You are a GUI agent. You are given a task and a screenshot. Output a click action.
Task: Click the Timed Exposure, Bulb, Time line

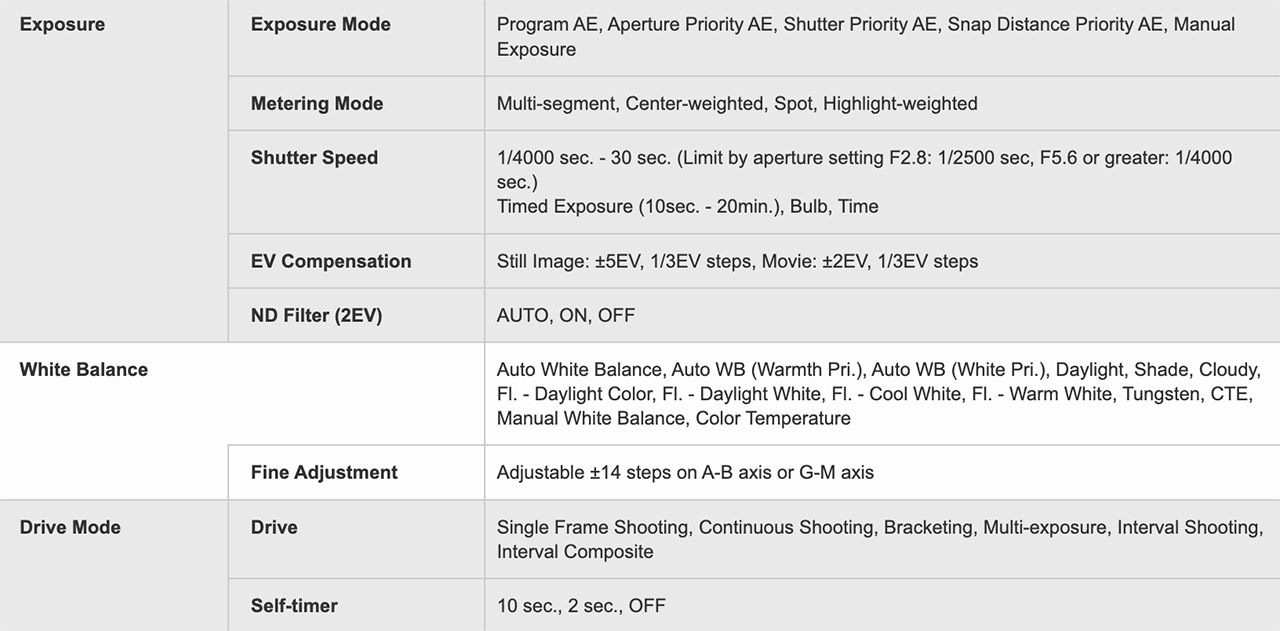[687, 207]
